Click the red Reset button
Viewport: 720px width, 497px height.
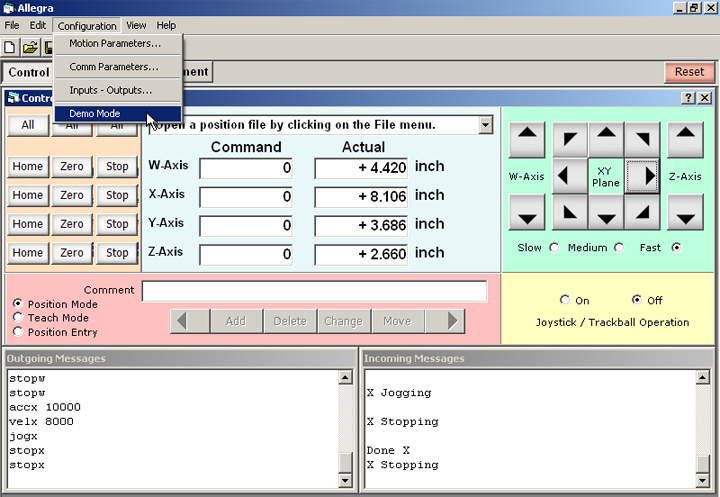689,72
